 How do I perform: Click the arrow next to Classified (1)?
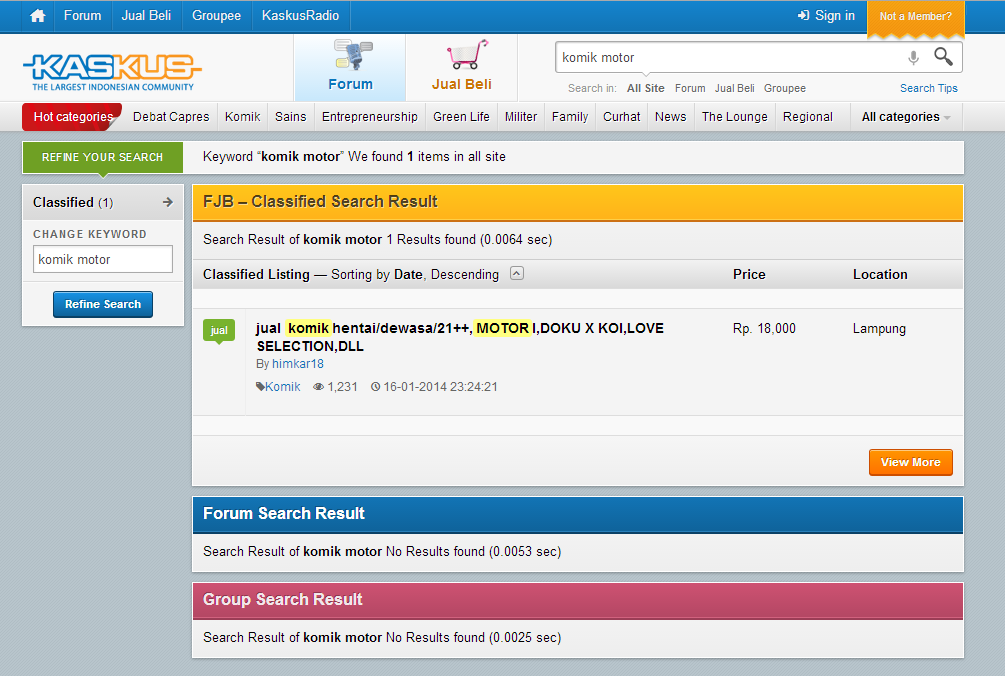click(x=168, y=202)
